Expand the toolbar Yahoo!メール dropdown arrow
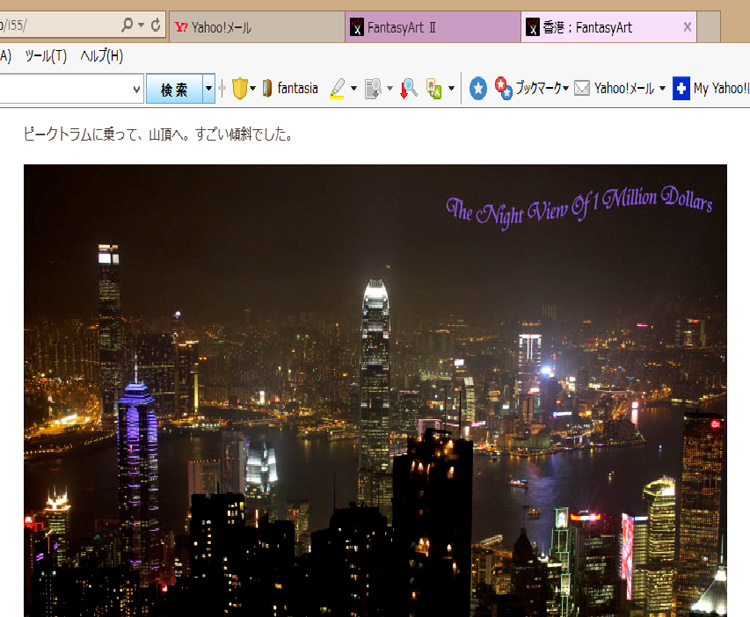The width and height of the screenshot is (750, 617). (662, 88)
